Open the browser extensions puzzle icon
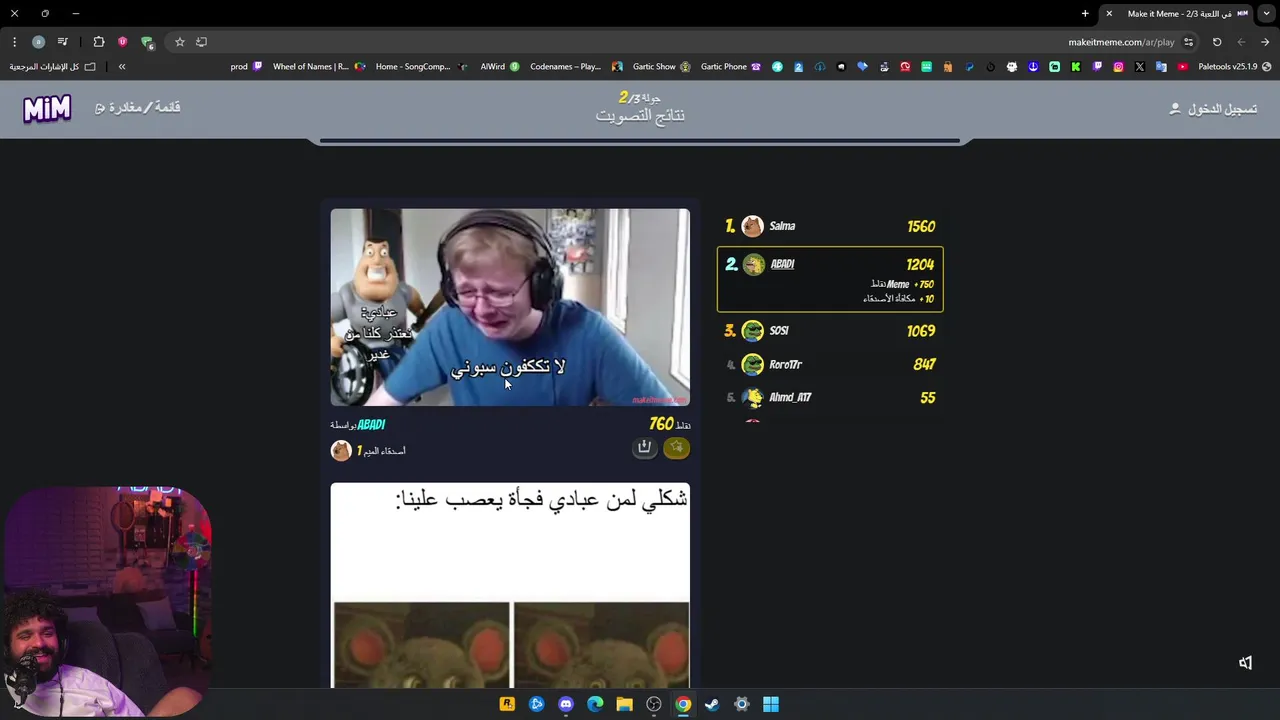The width and height of the screenshot is (1280, 720). pyautogui.click(x=99, y=42)
